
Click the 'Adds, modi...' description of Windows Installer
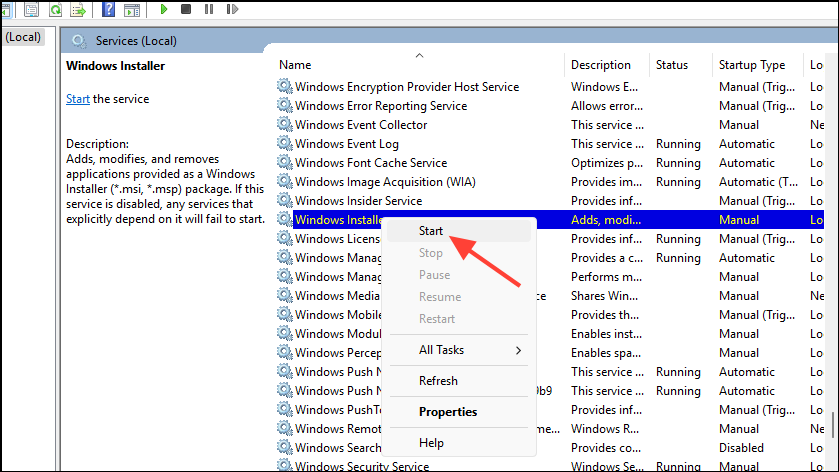tap(606, 220)
